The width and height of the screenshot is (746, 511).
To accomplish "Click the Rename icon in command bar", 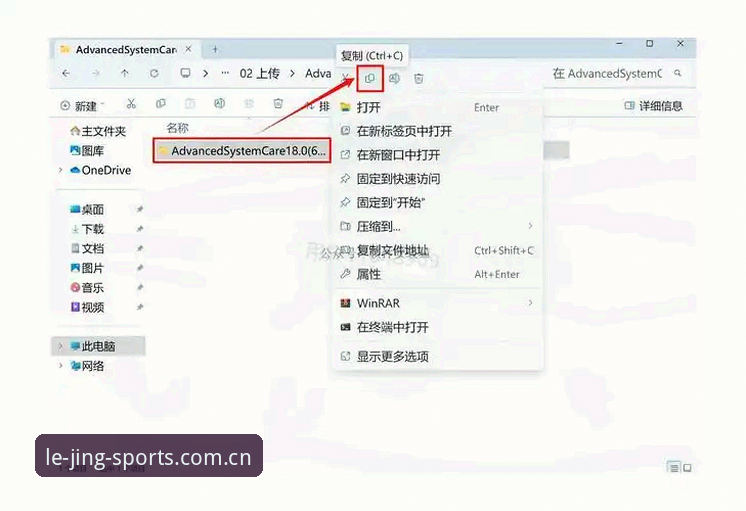I will pos(219,103).
